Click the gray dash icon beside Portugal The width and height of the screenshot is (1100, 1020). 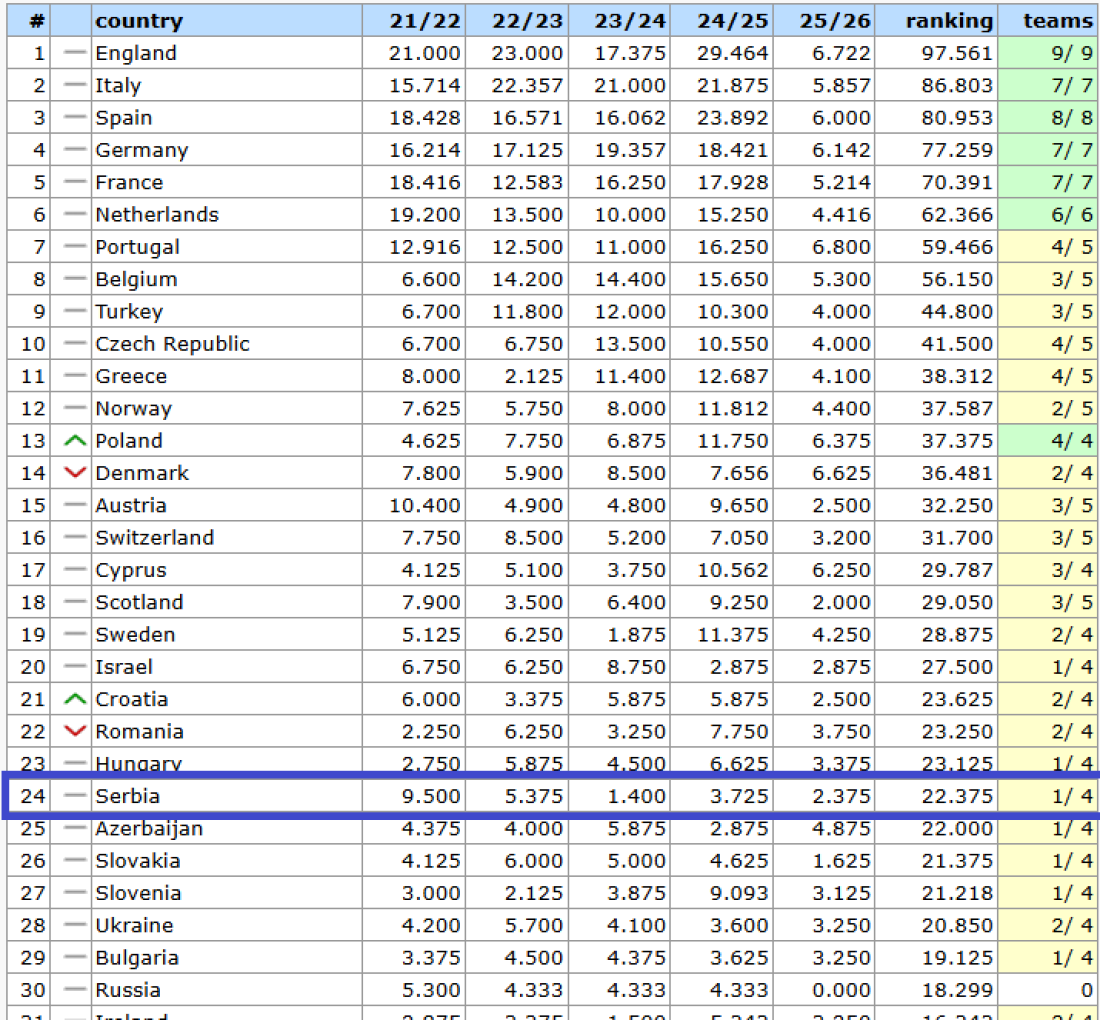[x=75, y=247]
